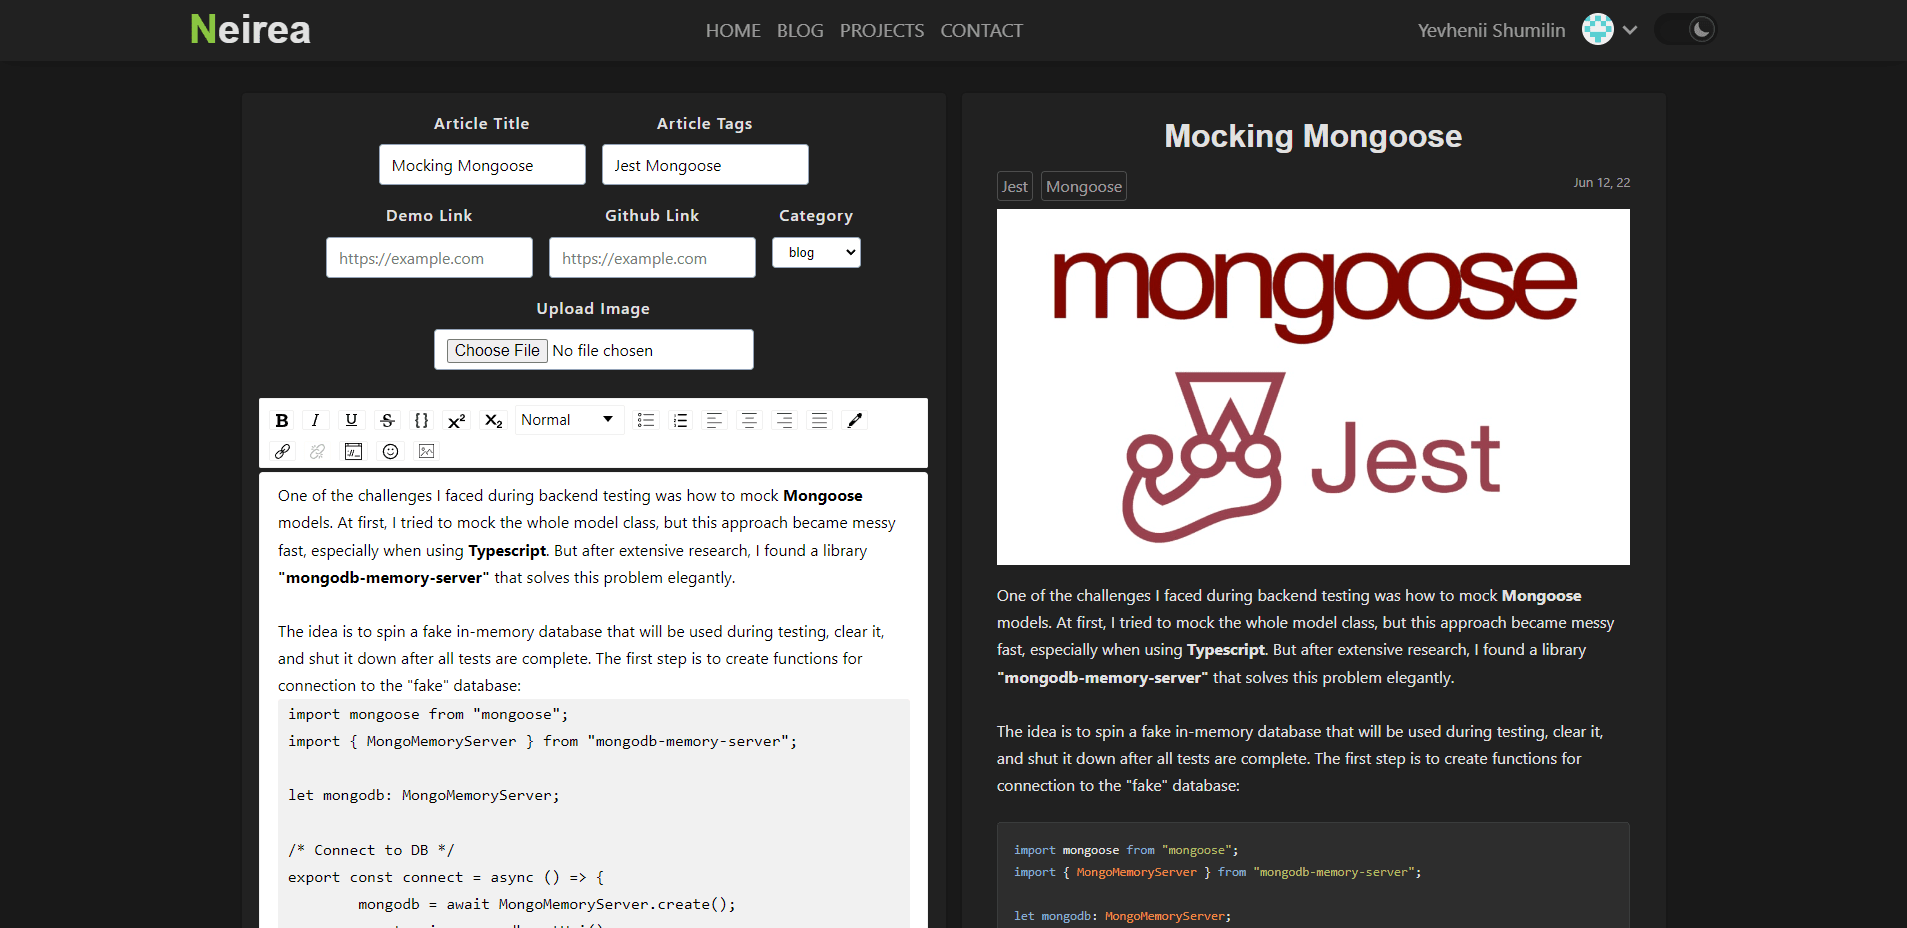
Task: Click the Github Link input field
Action: point(652,258)
